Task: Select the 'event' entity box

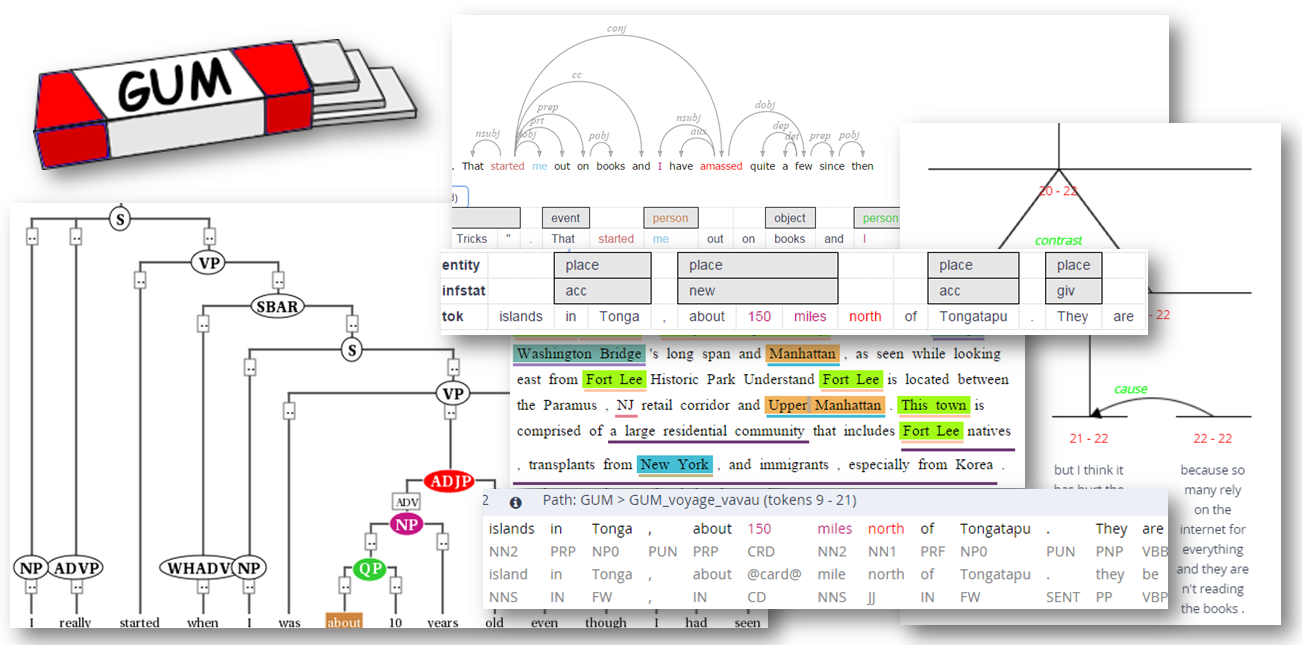Action: [x=567, y=218]
